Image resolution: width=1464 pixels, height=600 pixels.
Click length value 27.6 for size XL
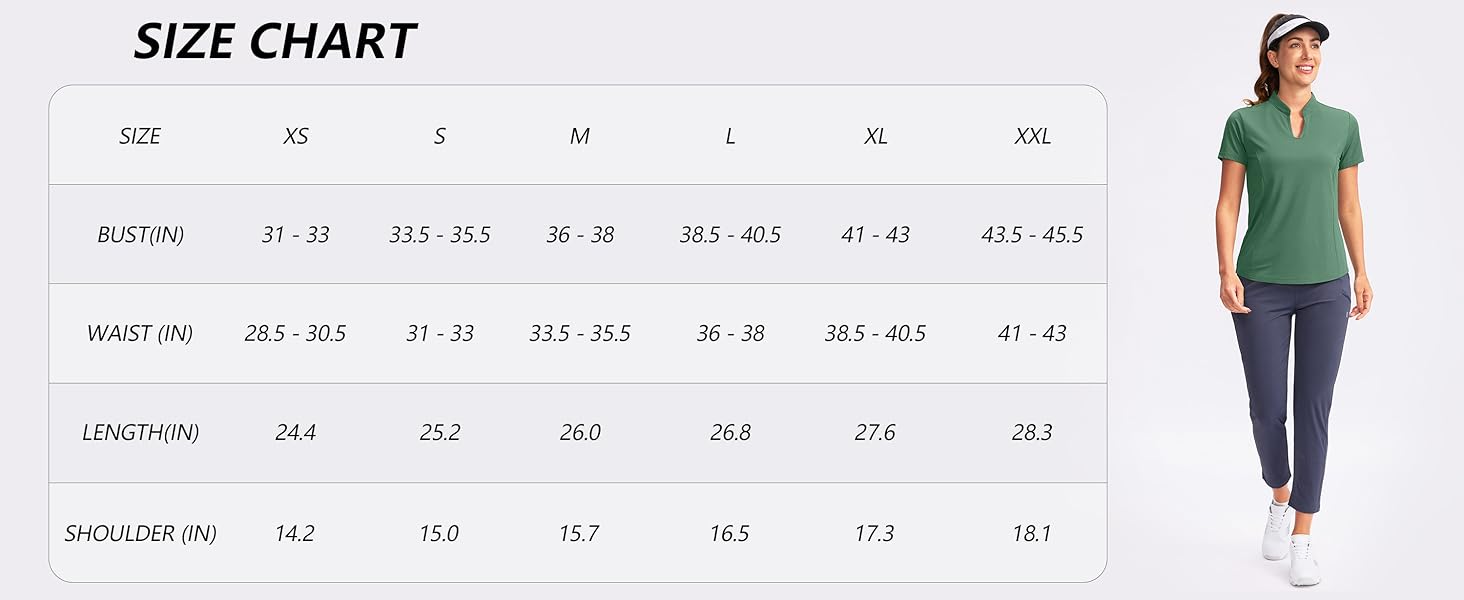(x=875, y=433)
